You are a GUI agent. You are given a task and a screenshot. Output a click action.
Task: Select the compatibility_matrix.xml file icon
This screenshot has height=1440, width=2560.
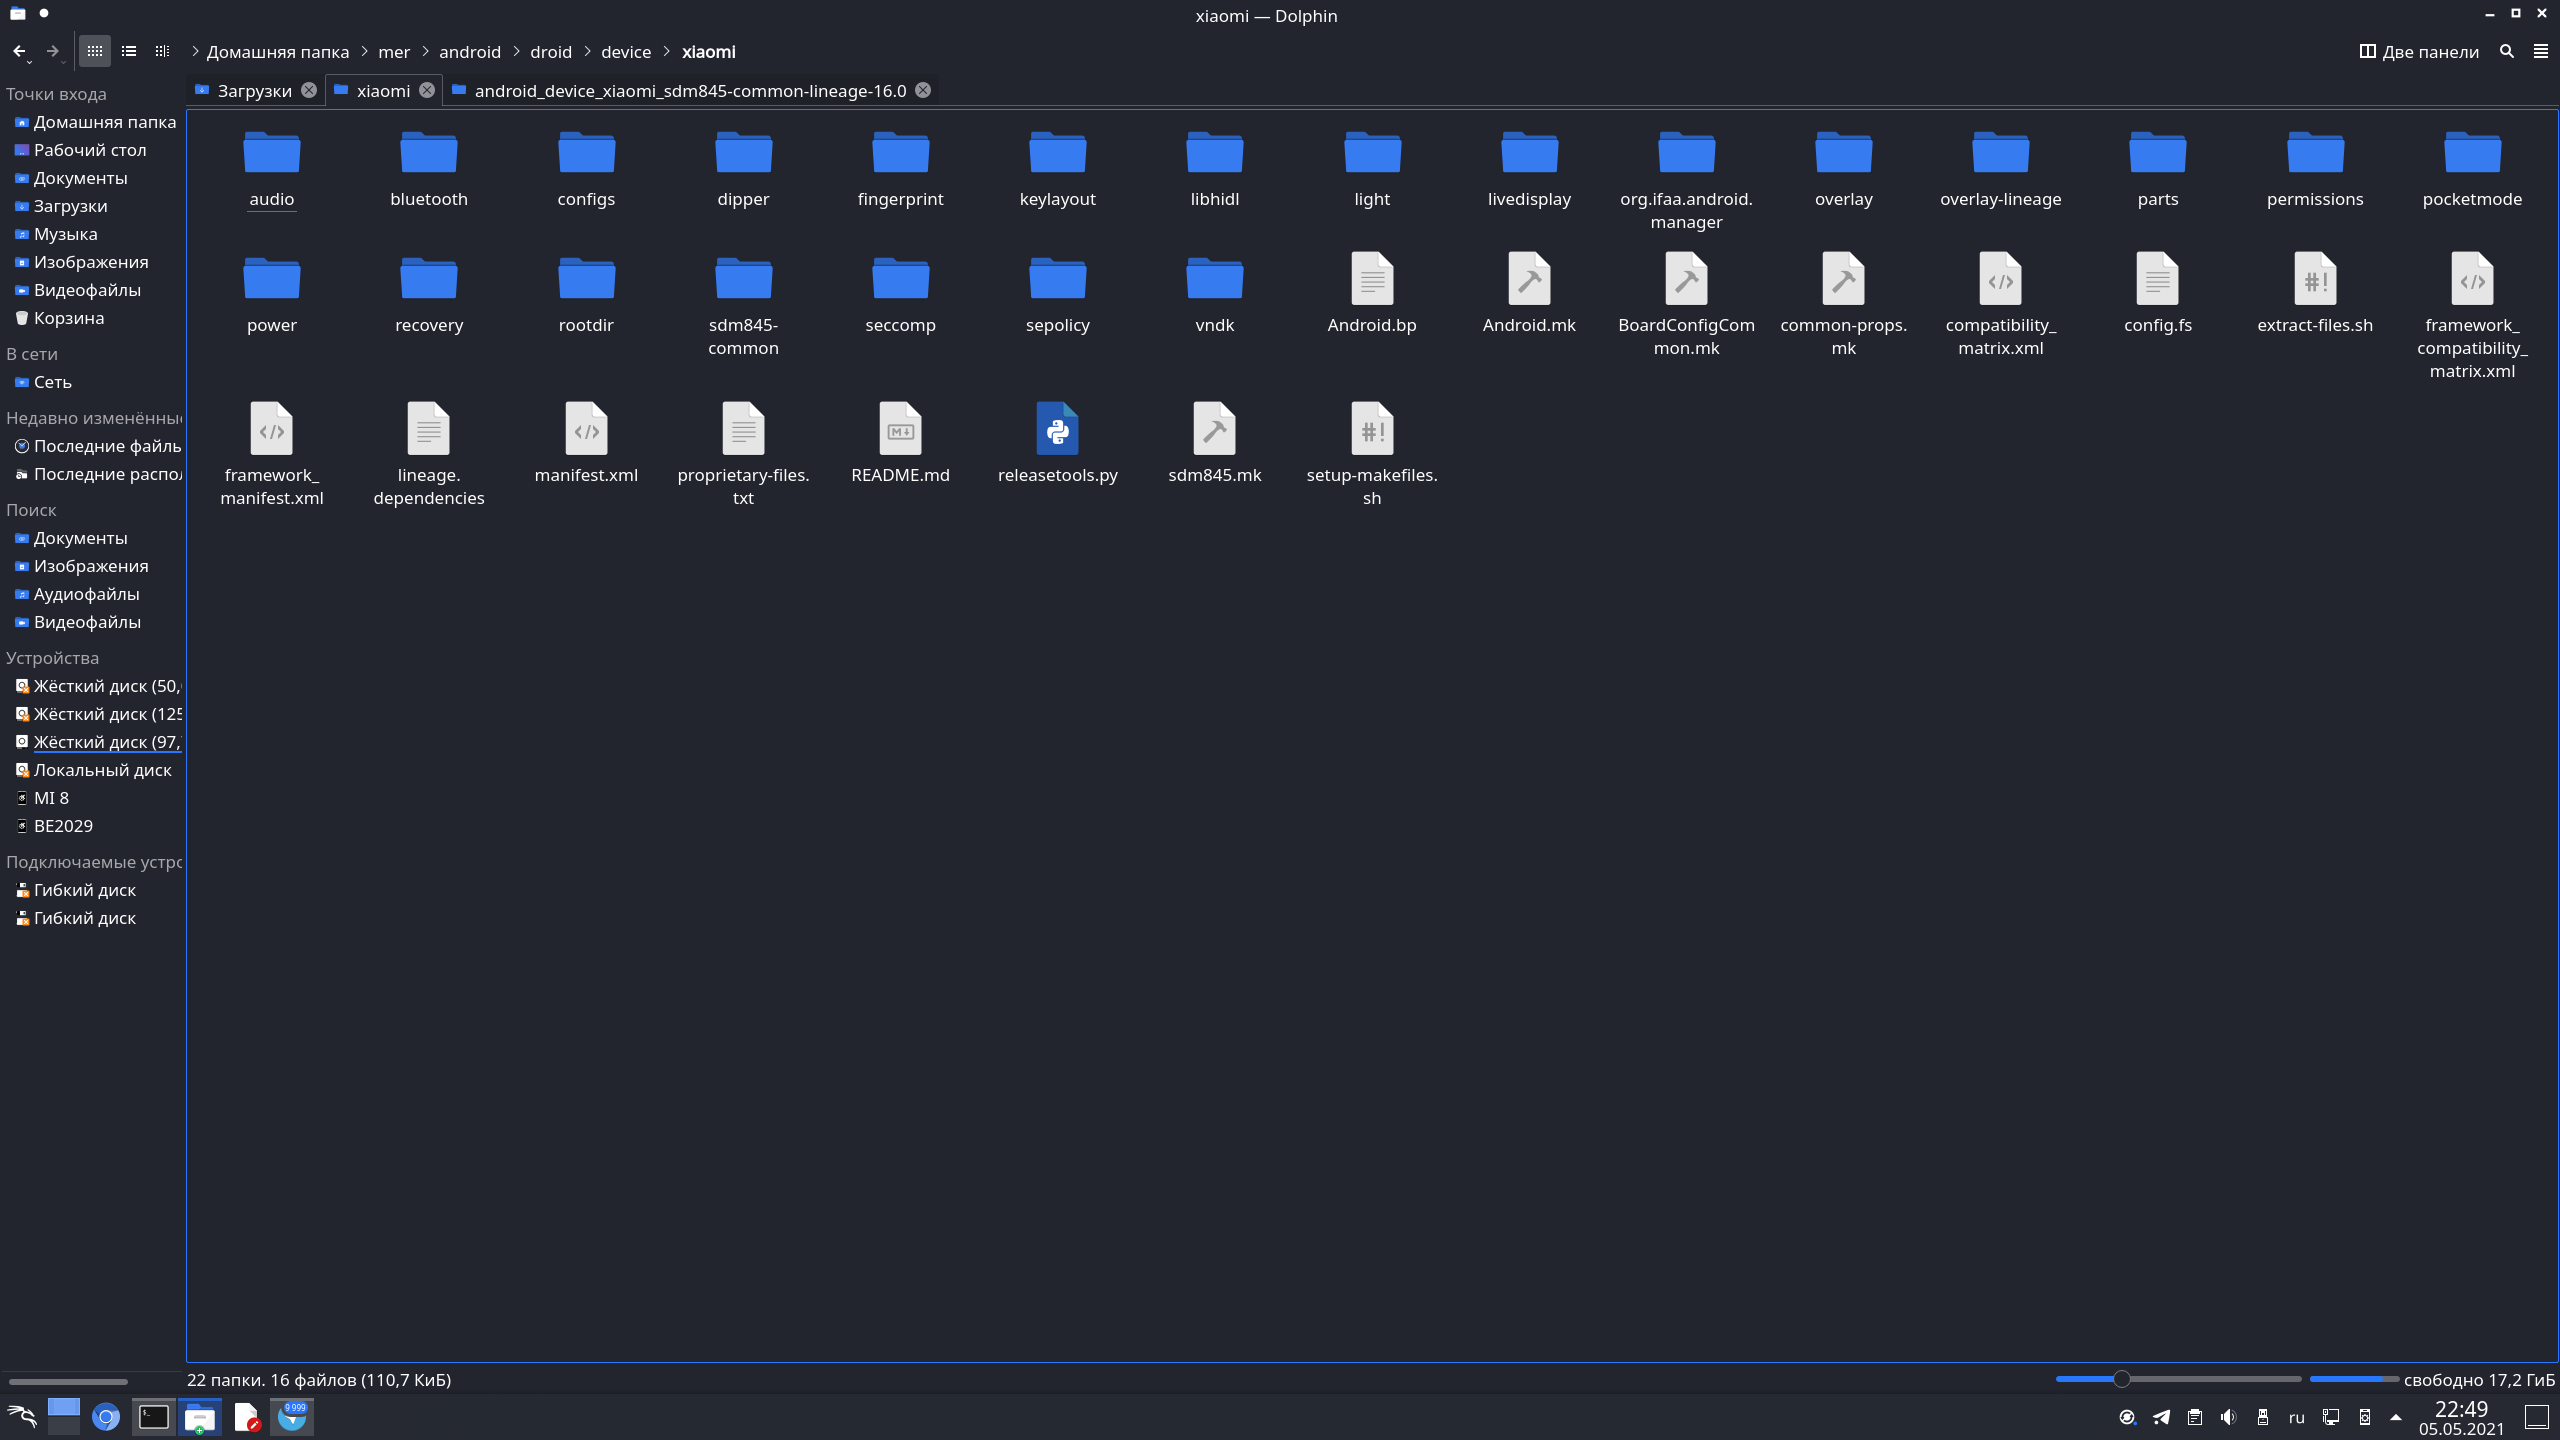(x=2001, y=279)
